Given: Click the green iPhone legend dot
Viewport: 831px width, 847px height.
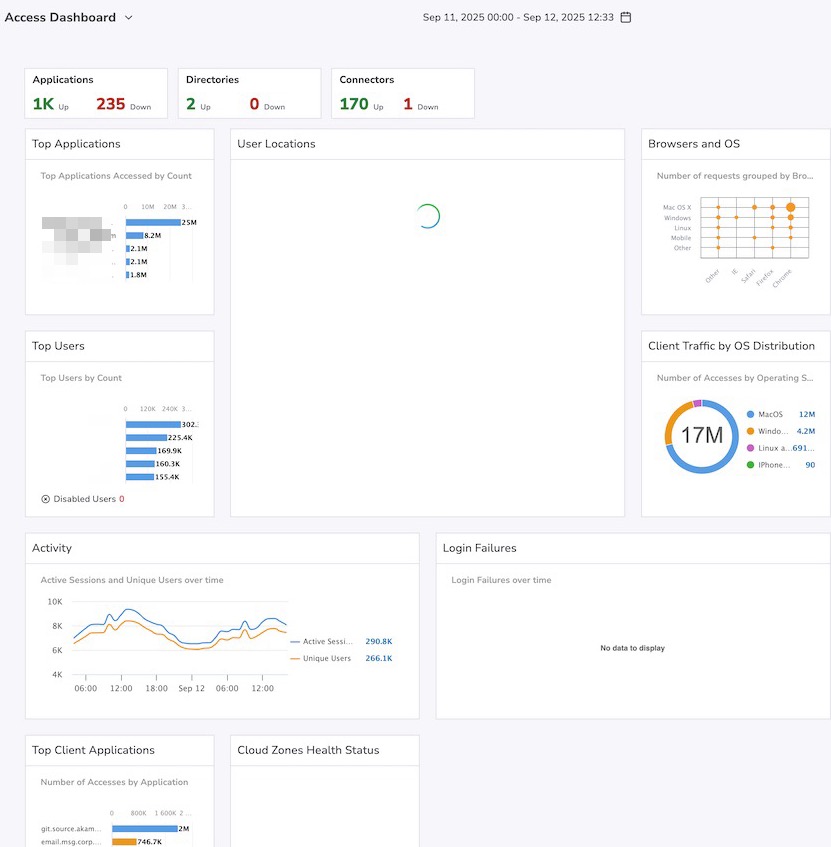Looking at the screenshot, I should (750, 465).
